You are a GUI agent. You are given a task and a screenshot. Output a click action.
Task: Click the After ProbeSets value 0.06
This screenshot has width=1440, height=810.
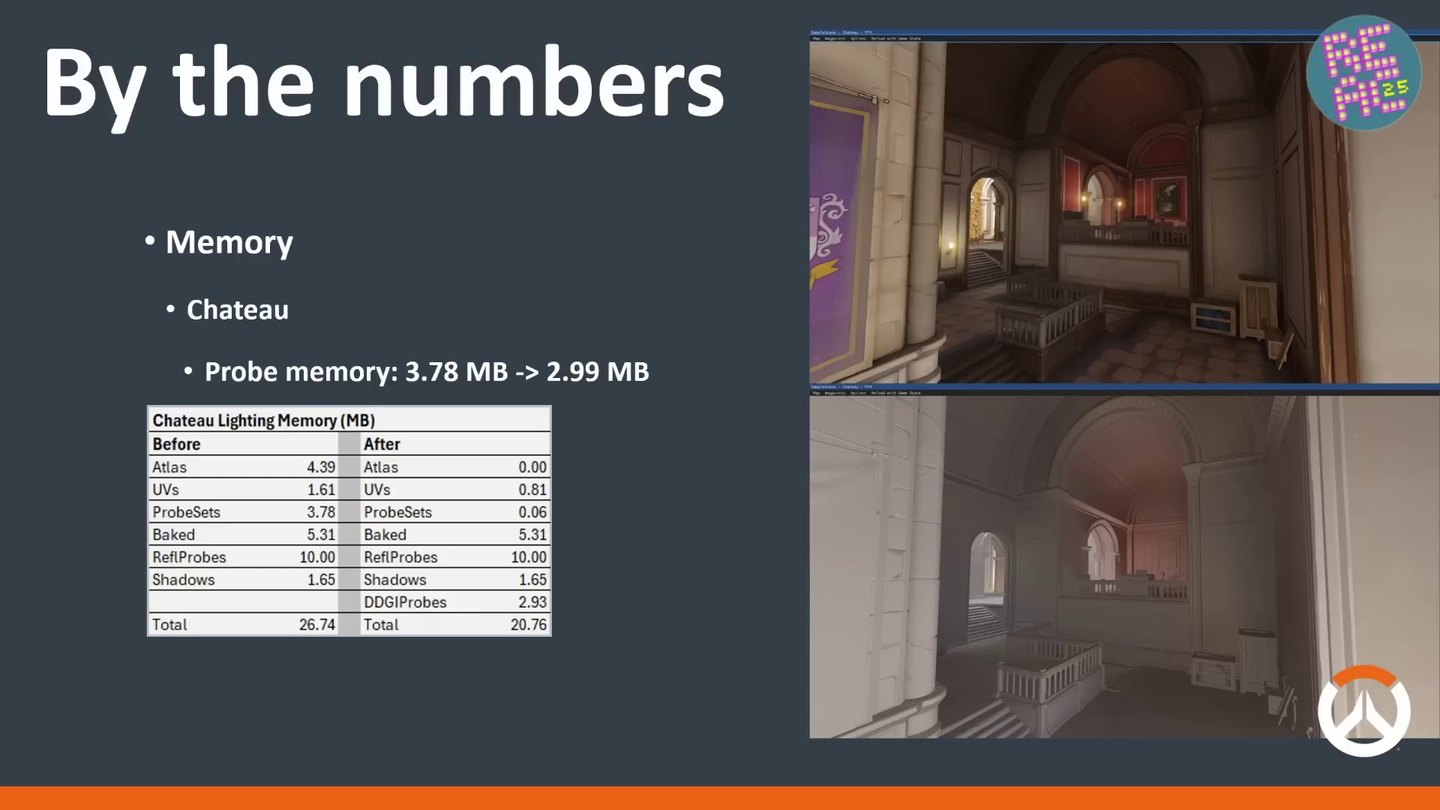click(x=532, y=512)
